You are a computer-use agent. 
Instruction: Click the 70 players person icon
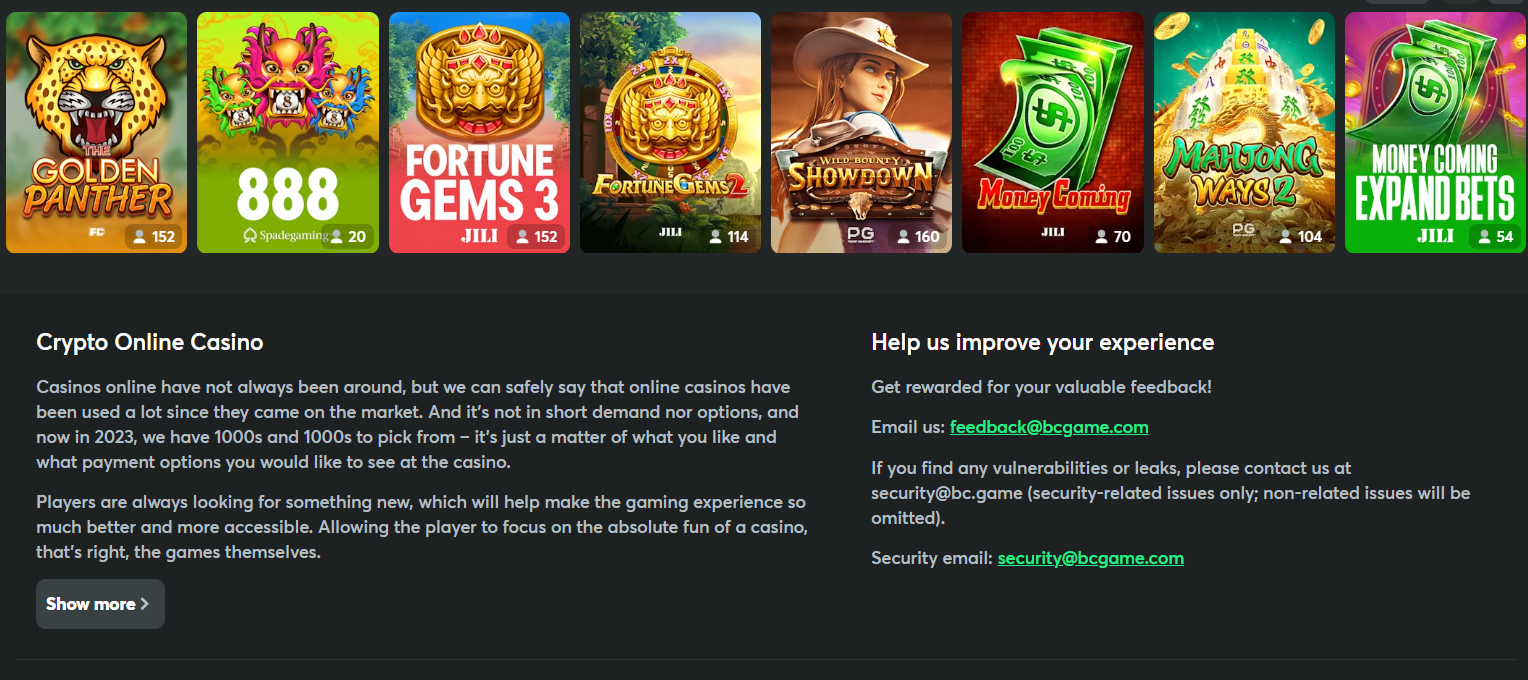tap(1101, 237)
